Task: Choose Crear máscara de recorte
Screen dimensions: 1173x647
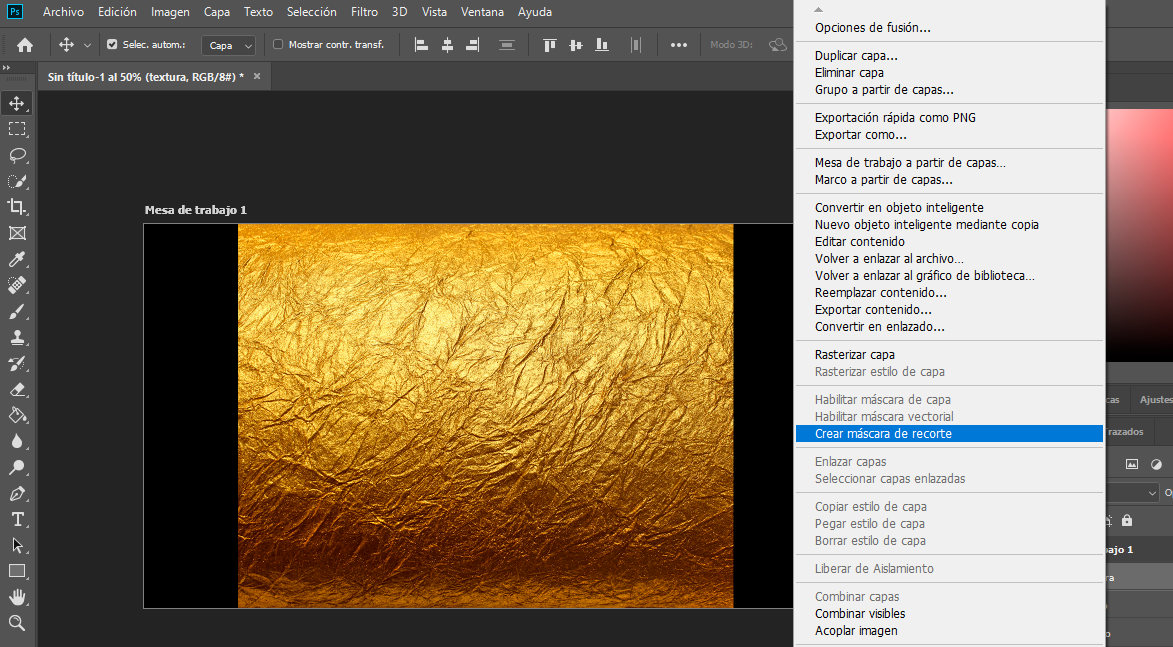Action: pos(883,434)
